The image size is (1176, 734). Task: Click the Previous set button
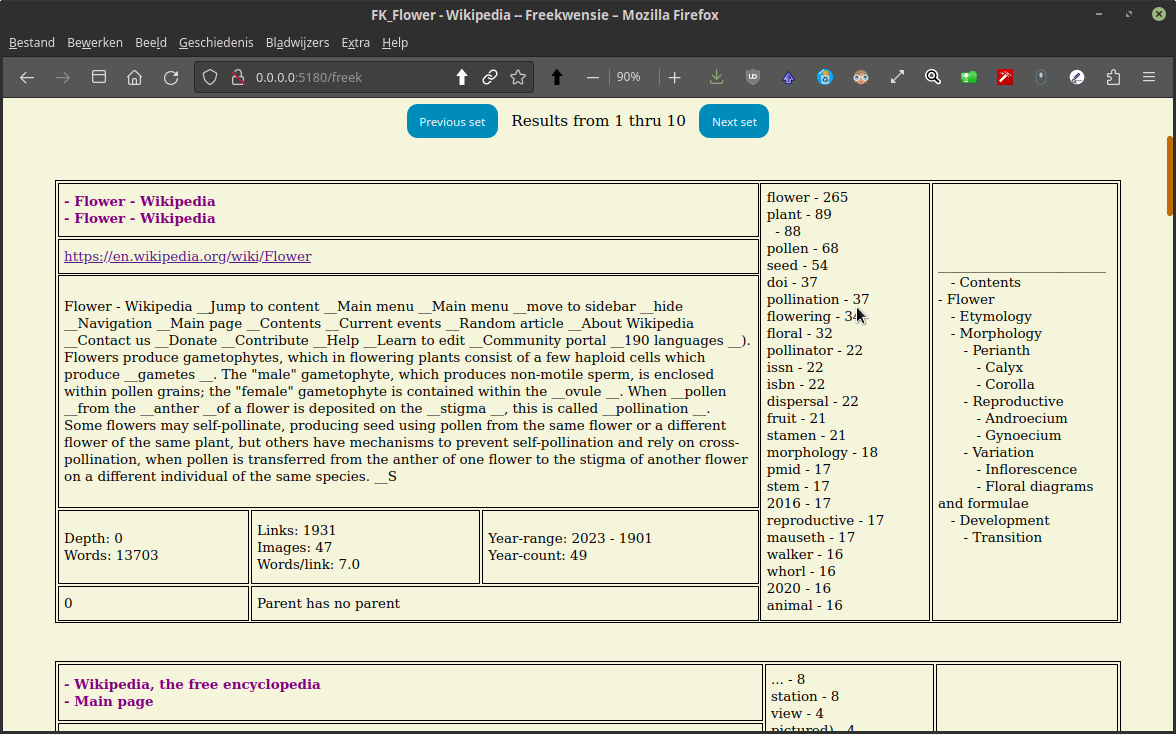[452, 121]
